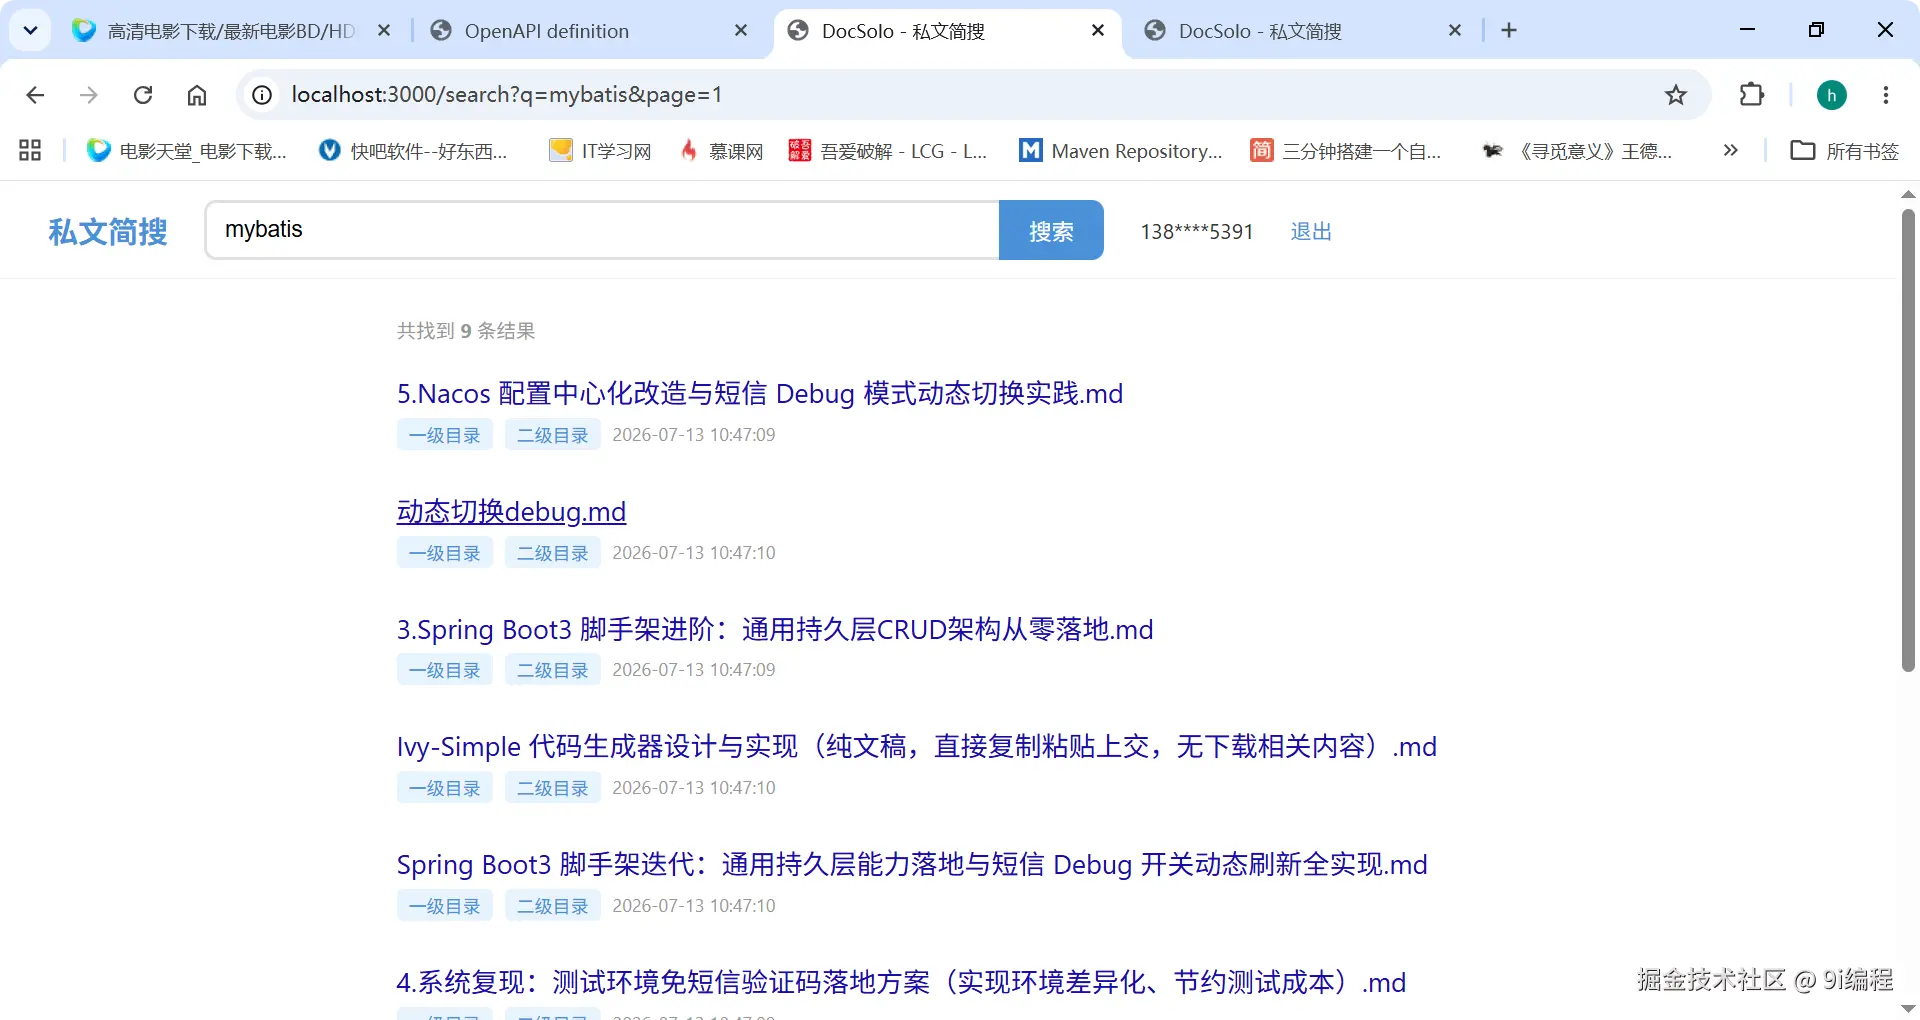Click the account number 138****5391
The height and width of the screenshot is (1020, 1920).
[x=1197, y=232]
